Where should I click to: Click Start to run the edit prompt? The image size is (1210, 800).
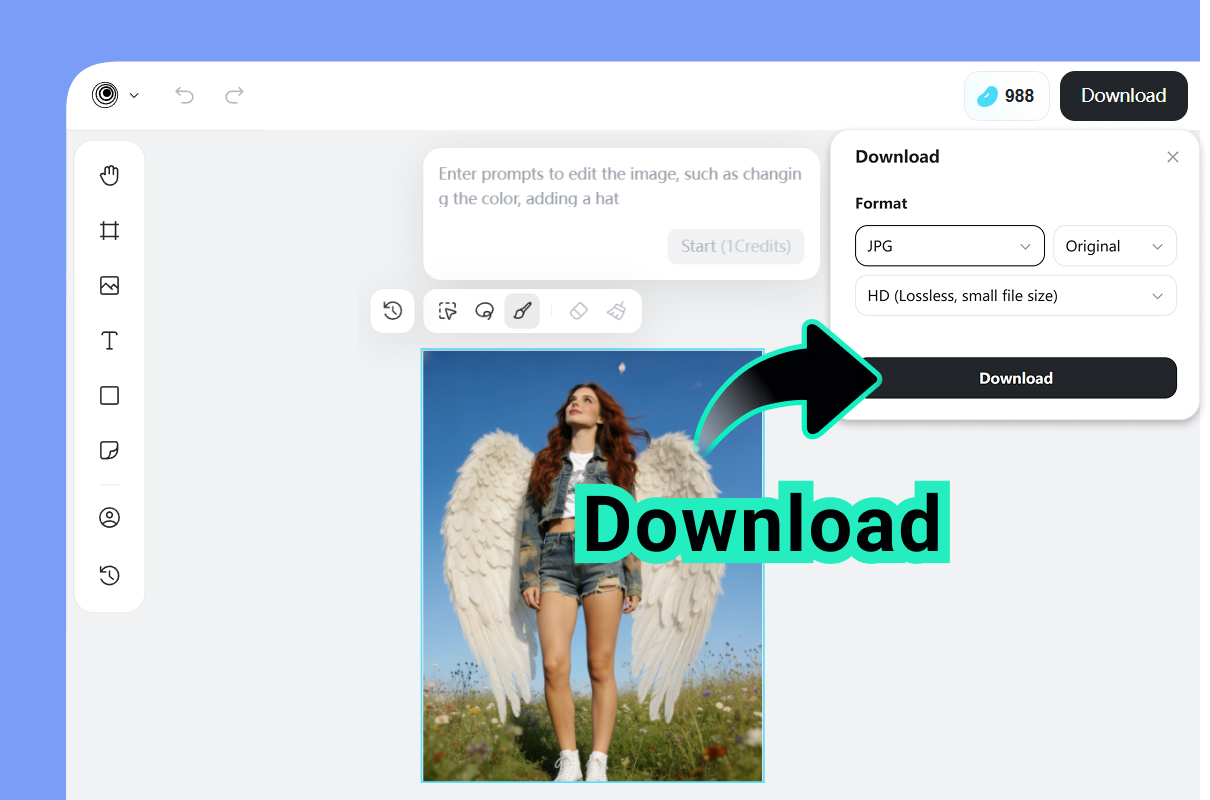coord(736,246)
